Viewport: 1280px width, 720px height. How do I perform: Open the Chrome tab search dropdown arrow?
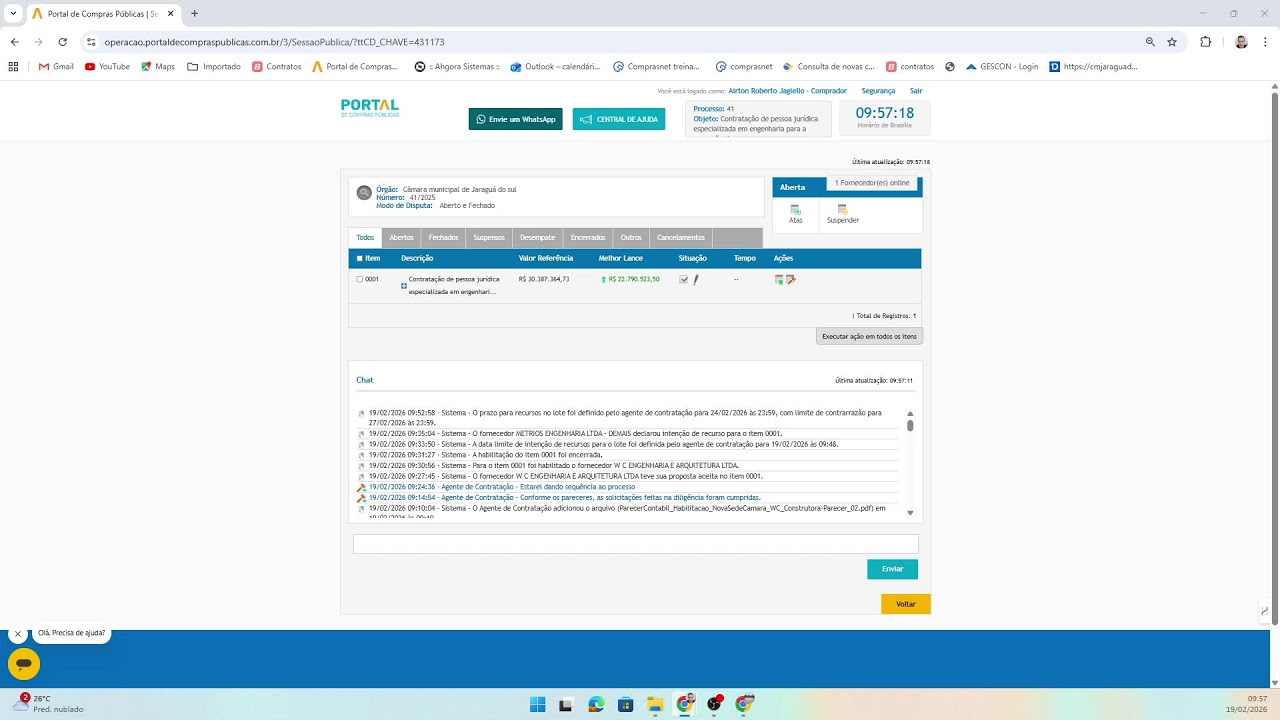click(x=13, y=14)
